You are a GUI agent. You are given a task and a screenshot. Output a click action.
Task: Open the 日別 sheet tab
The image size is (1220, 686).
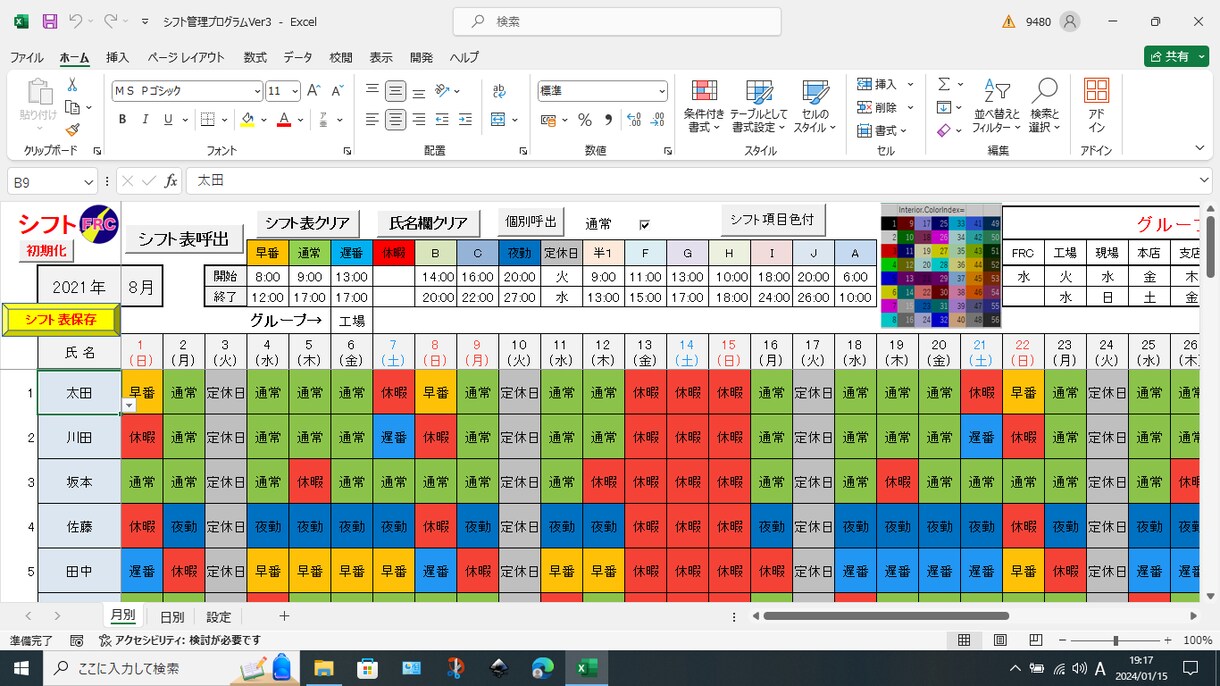click(x=172, y=617)
